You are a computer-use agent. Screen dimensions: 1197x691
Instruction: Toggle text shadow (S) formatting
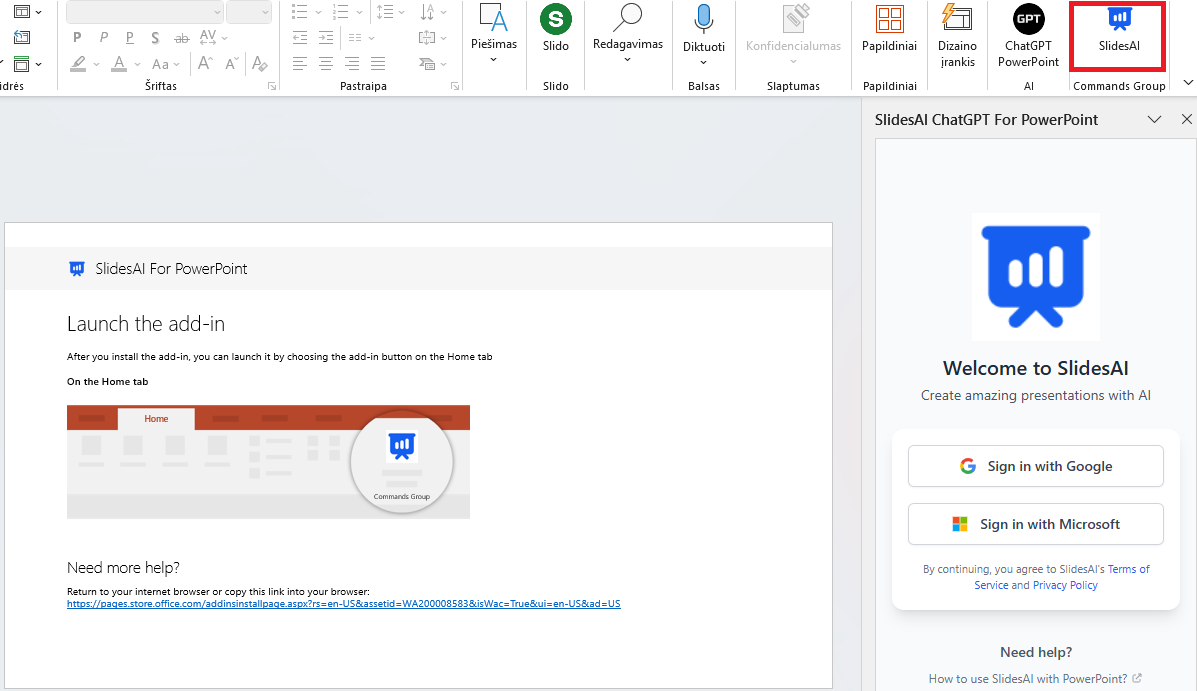(x=155, y=38)
